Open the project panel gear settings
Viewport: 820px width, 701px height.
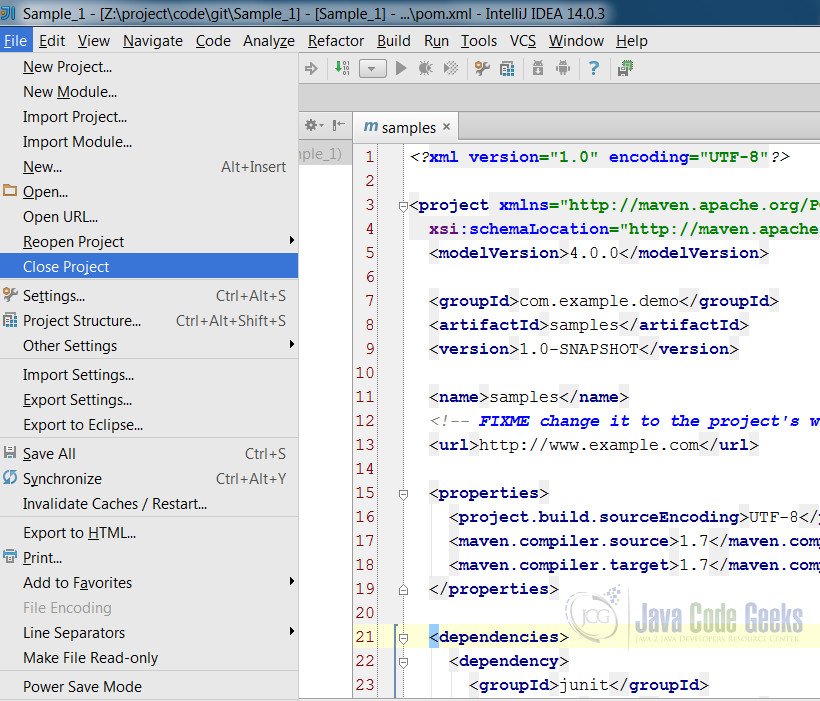(x=314, y=125)
